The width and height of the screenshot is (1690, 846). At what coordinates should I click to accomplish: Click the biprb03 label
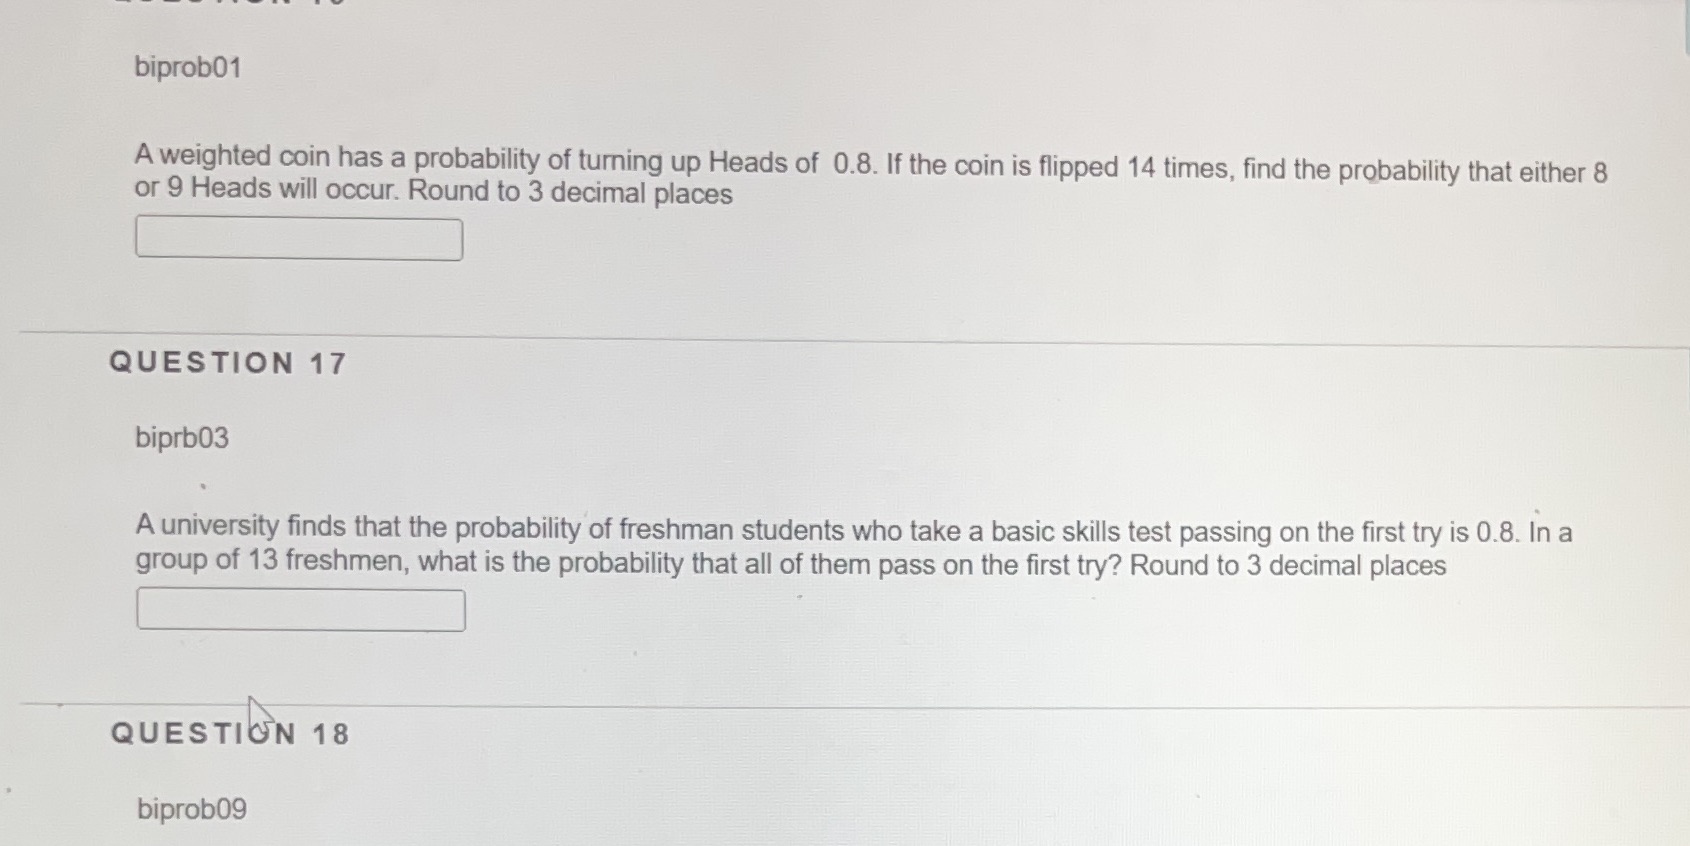[181, 437]
